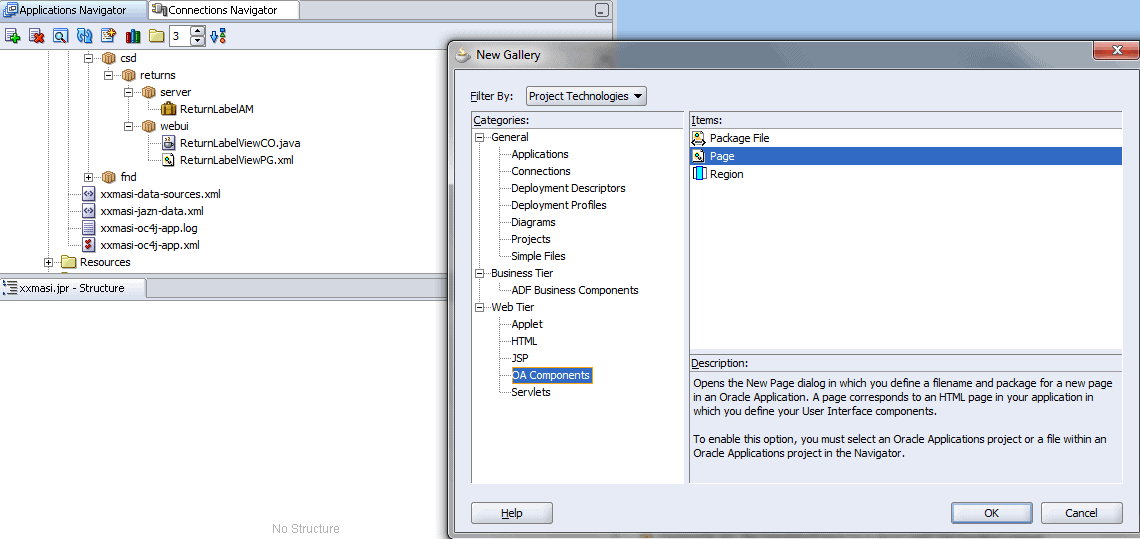Image resolution: width=1140 pixels, height=539 pixels.
Task: Click the folder level number field
Action: tap(180, 36)
